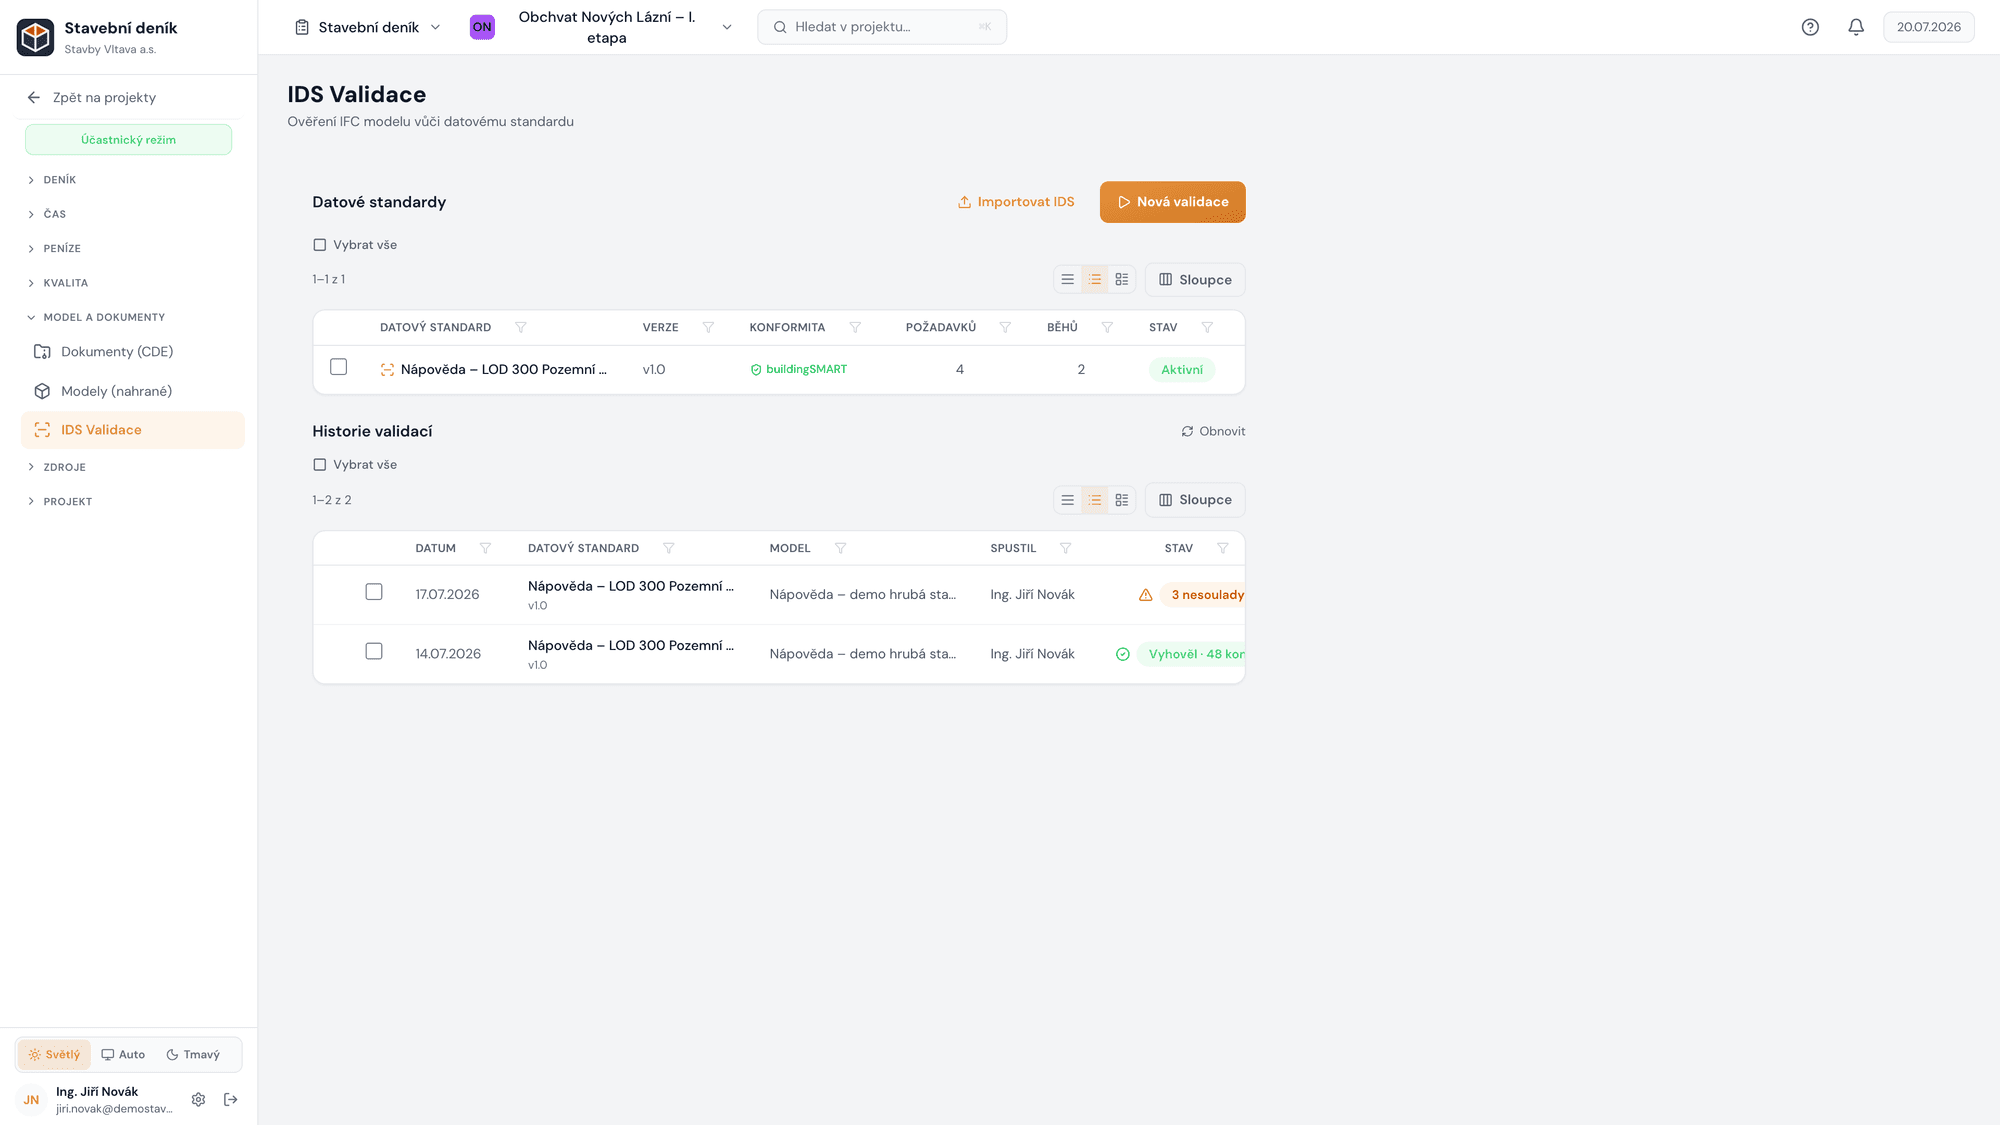The image size is (2000, 1125).
Task: Switch Historie validací to card grid view
Action: pyautogui.click(x=1122, y=500)
